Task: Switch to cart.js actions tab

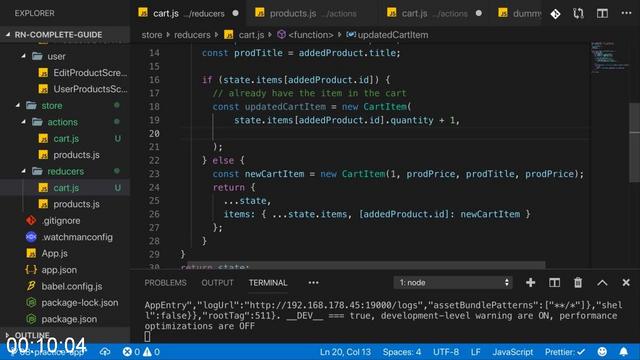Action: pyautogui.click(x=434, y=13)
